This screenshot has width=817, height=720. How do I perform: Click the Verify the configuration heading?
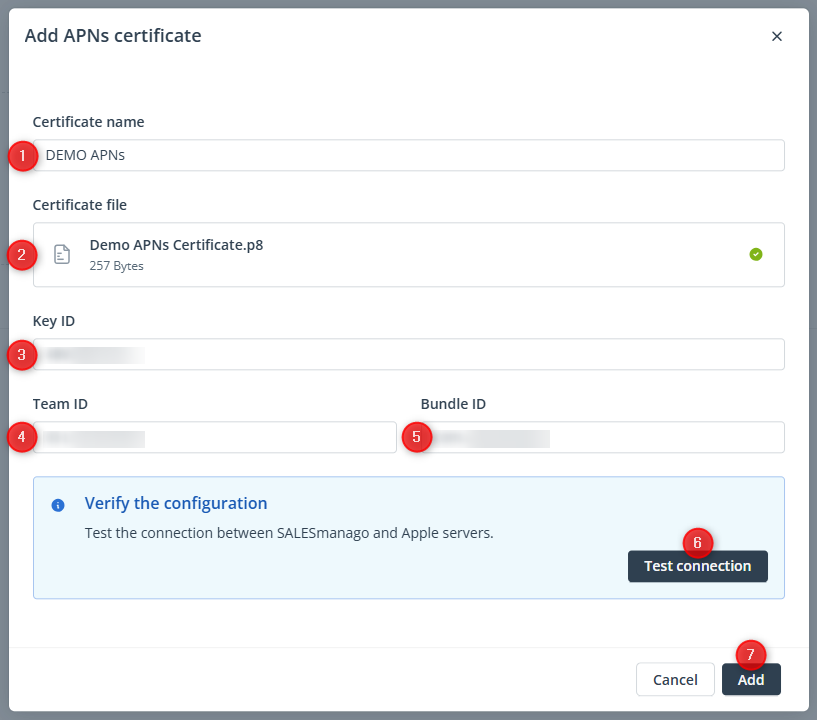[x=176, y=503]
